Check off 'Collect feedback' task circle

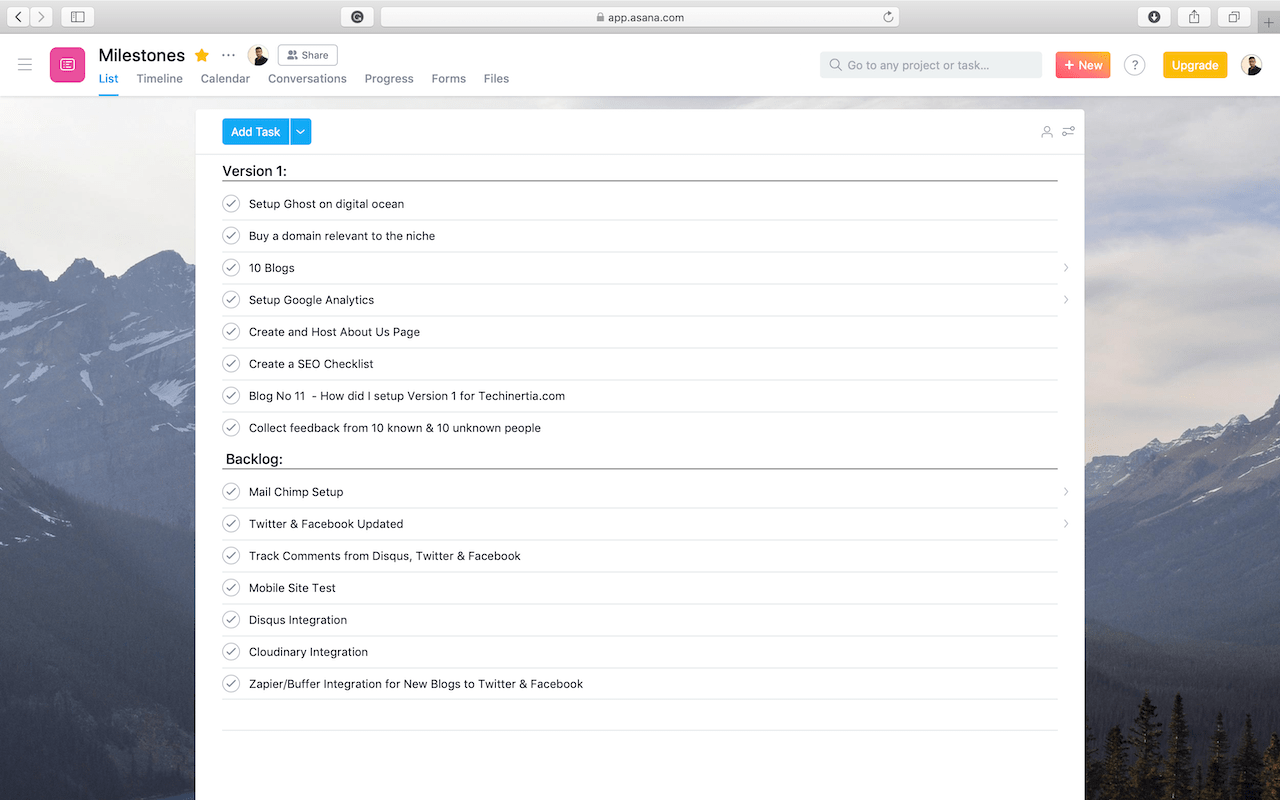click(231, 428)
